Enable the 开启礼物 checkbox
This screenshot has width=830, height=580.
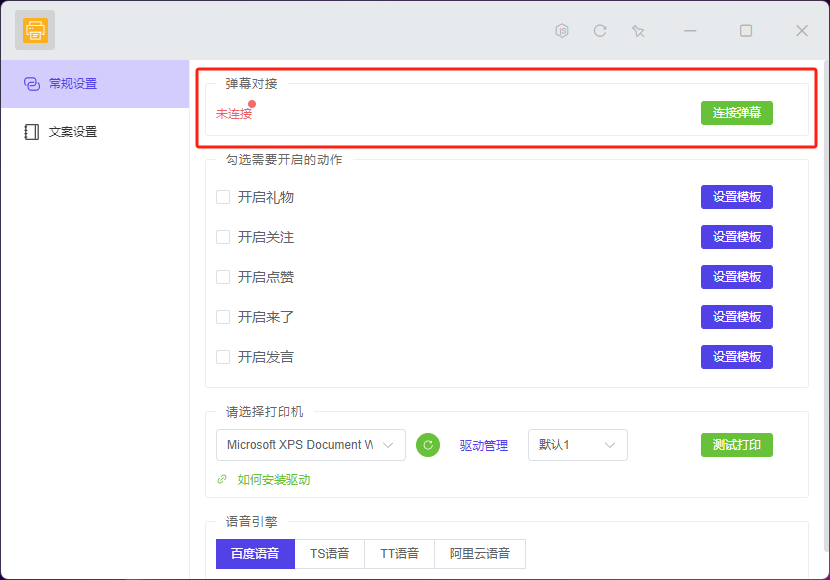[x=223, y=197]
